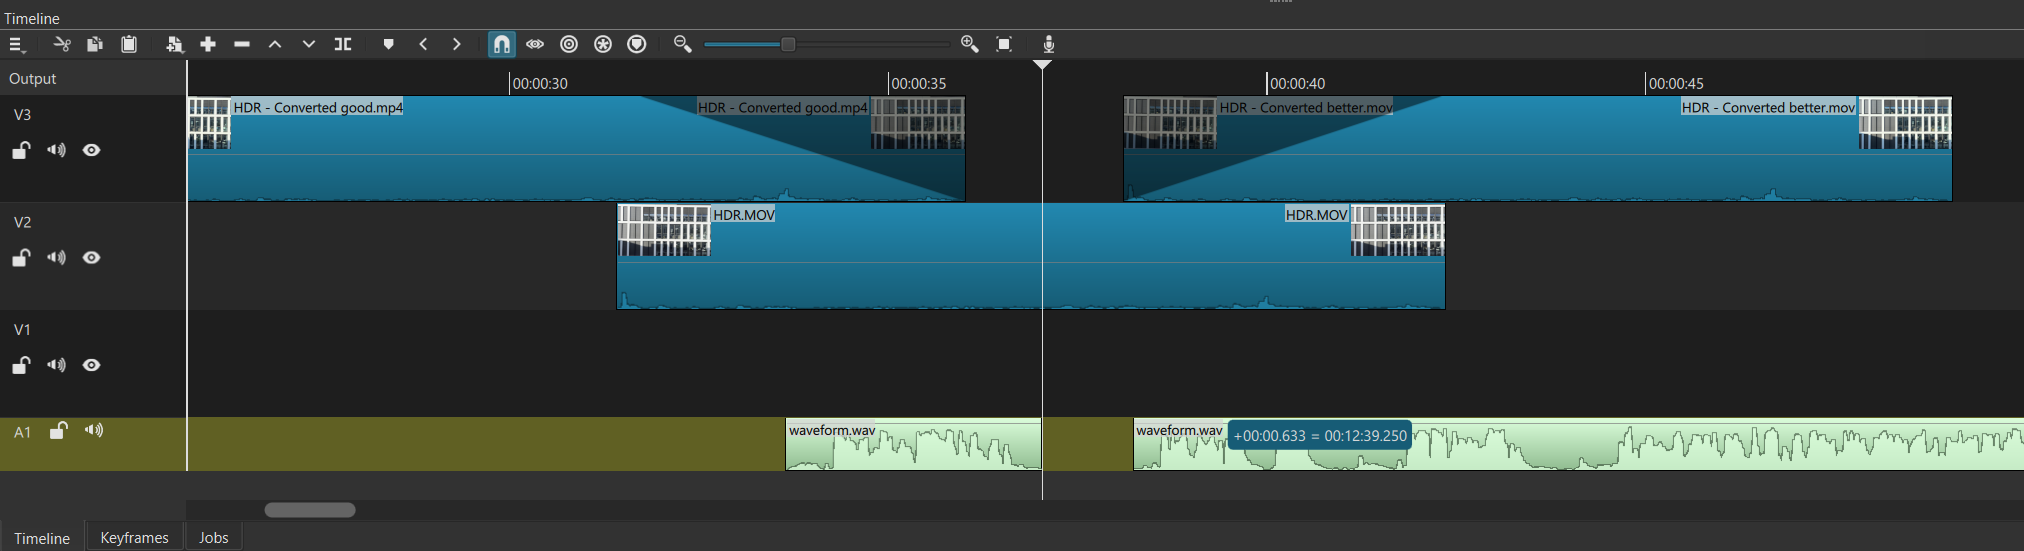Lock the V1 track
The height and width of the screenshot is (551, 2024).
[21, 366]
